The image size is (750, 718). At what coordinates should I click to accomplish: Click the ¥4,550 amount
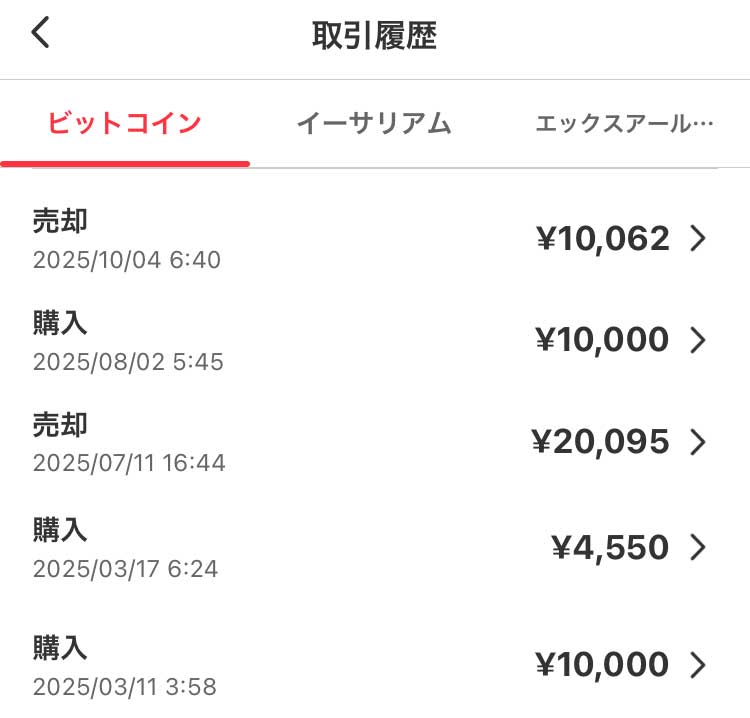coord(610,547)
